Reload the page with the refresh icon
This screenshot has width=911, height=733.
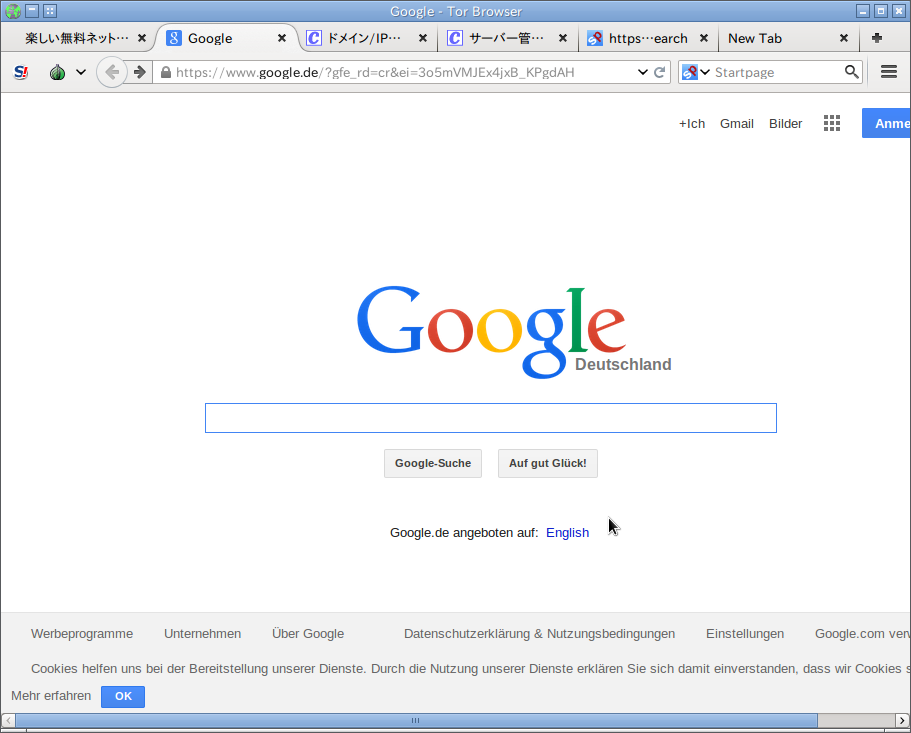click(x=659, y=72)
